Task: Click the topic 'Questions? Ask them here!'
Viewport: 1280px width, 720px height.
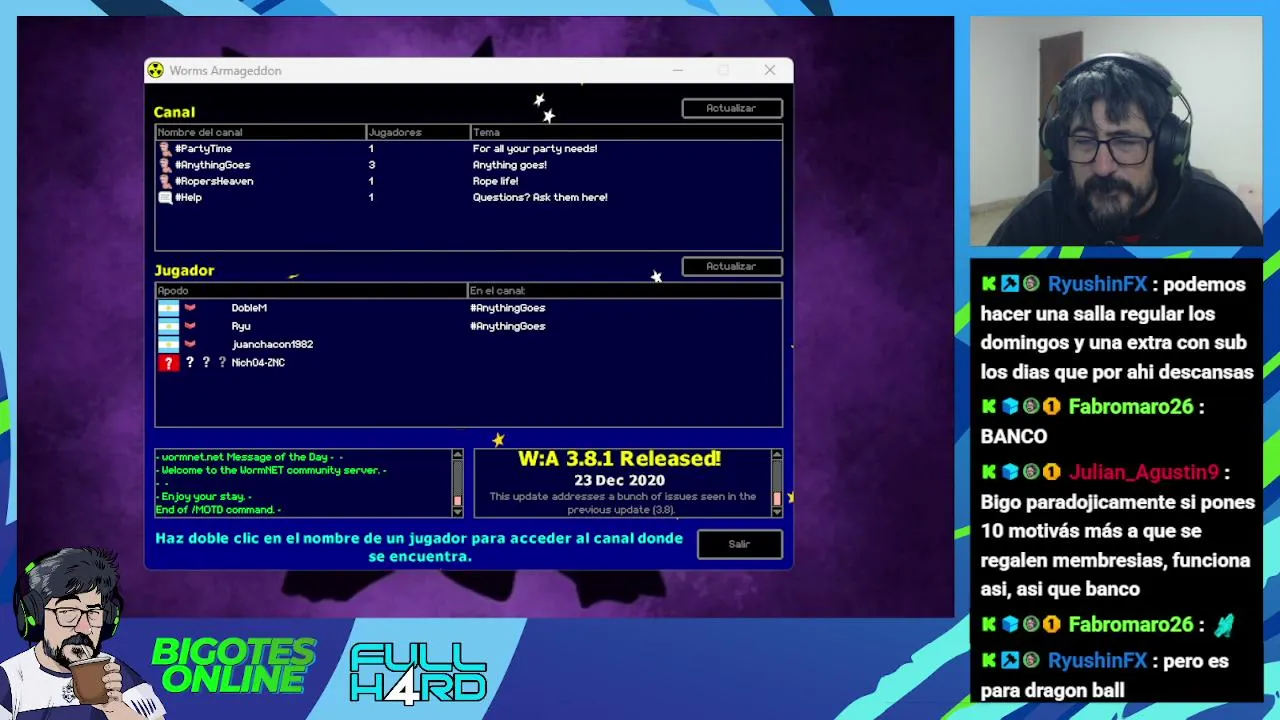Action: (540, 198)
